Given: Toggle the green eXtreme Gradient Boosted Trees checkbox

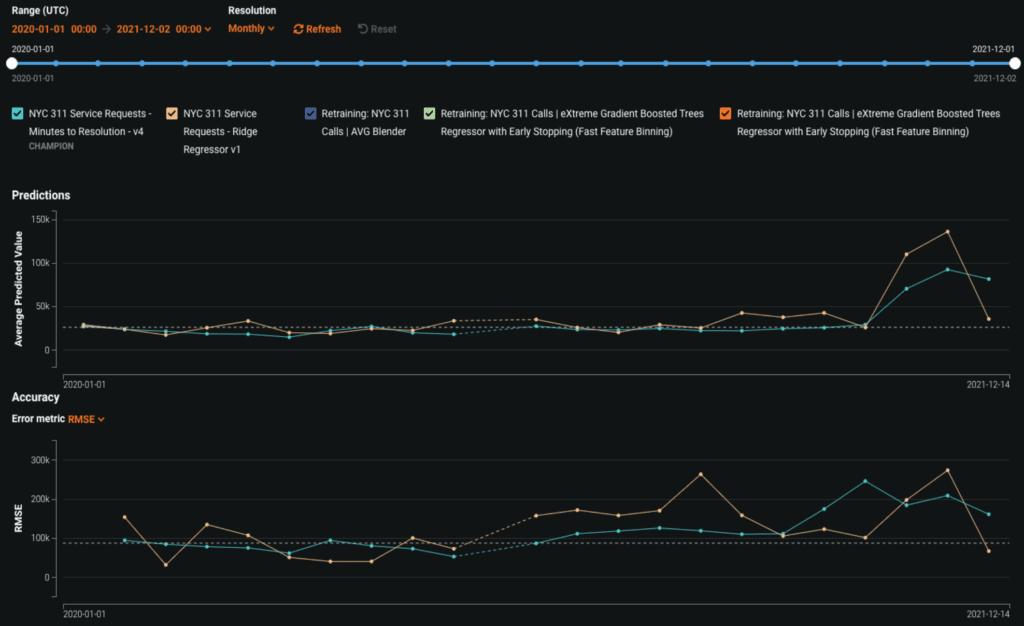Looking at the screenshot, I should pos(429,114).
